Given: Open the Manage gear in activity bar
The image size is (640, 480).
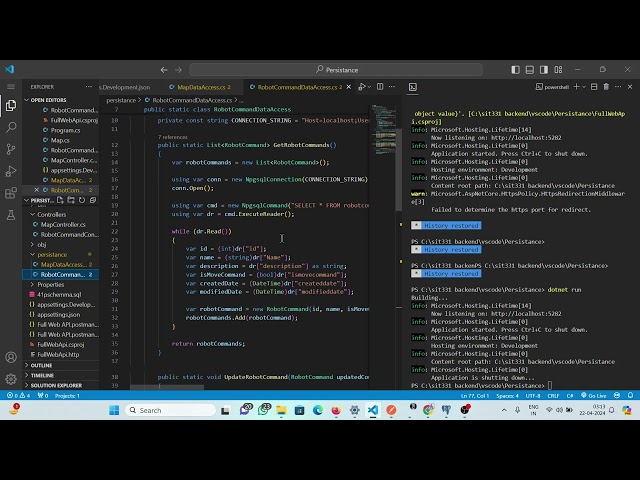Looking at the screenshot, I should coord(11,379).
